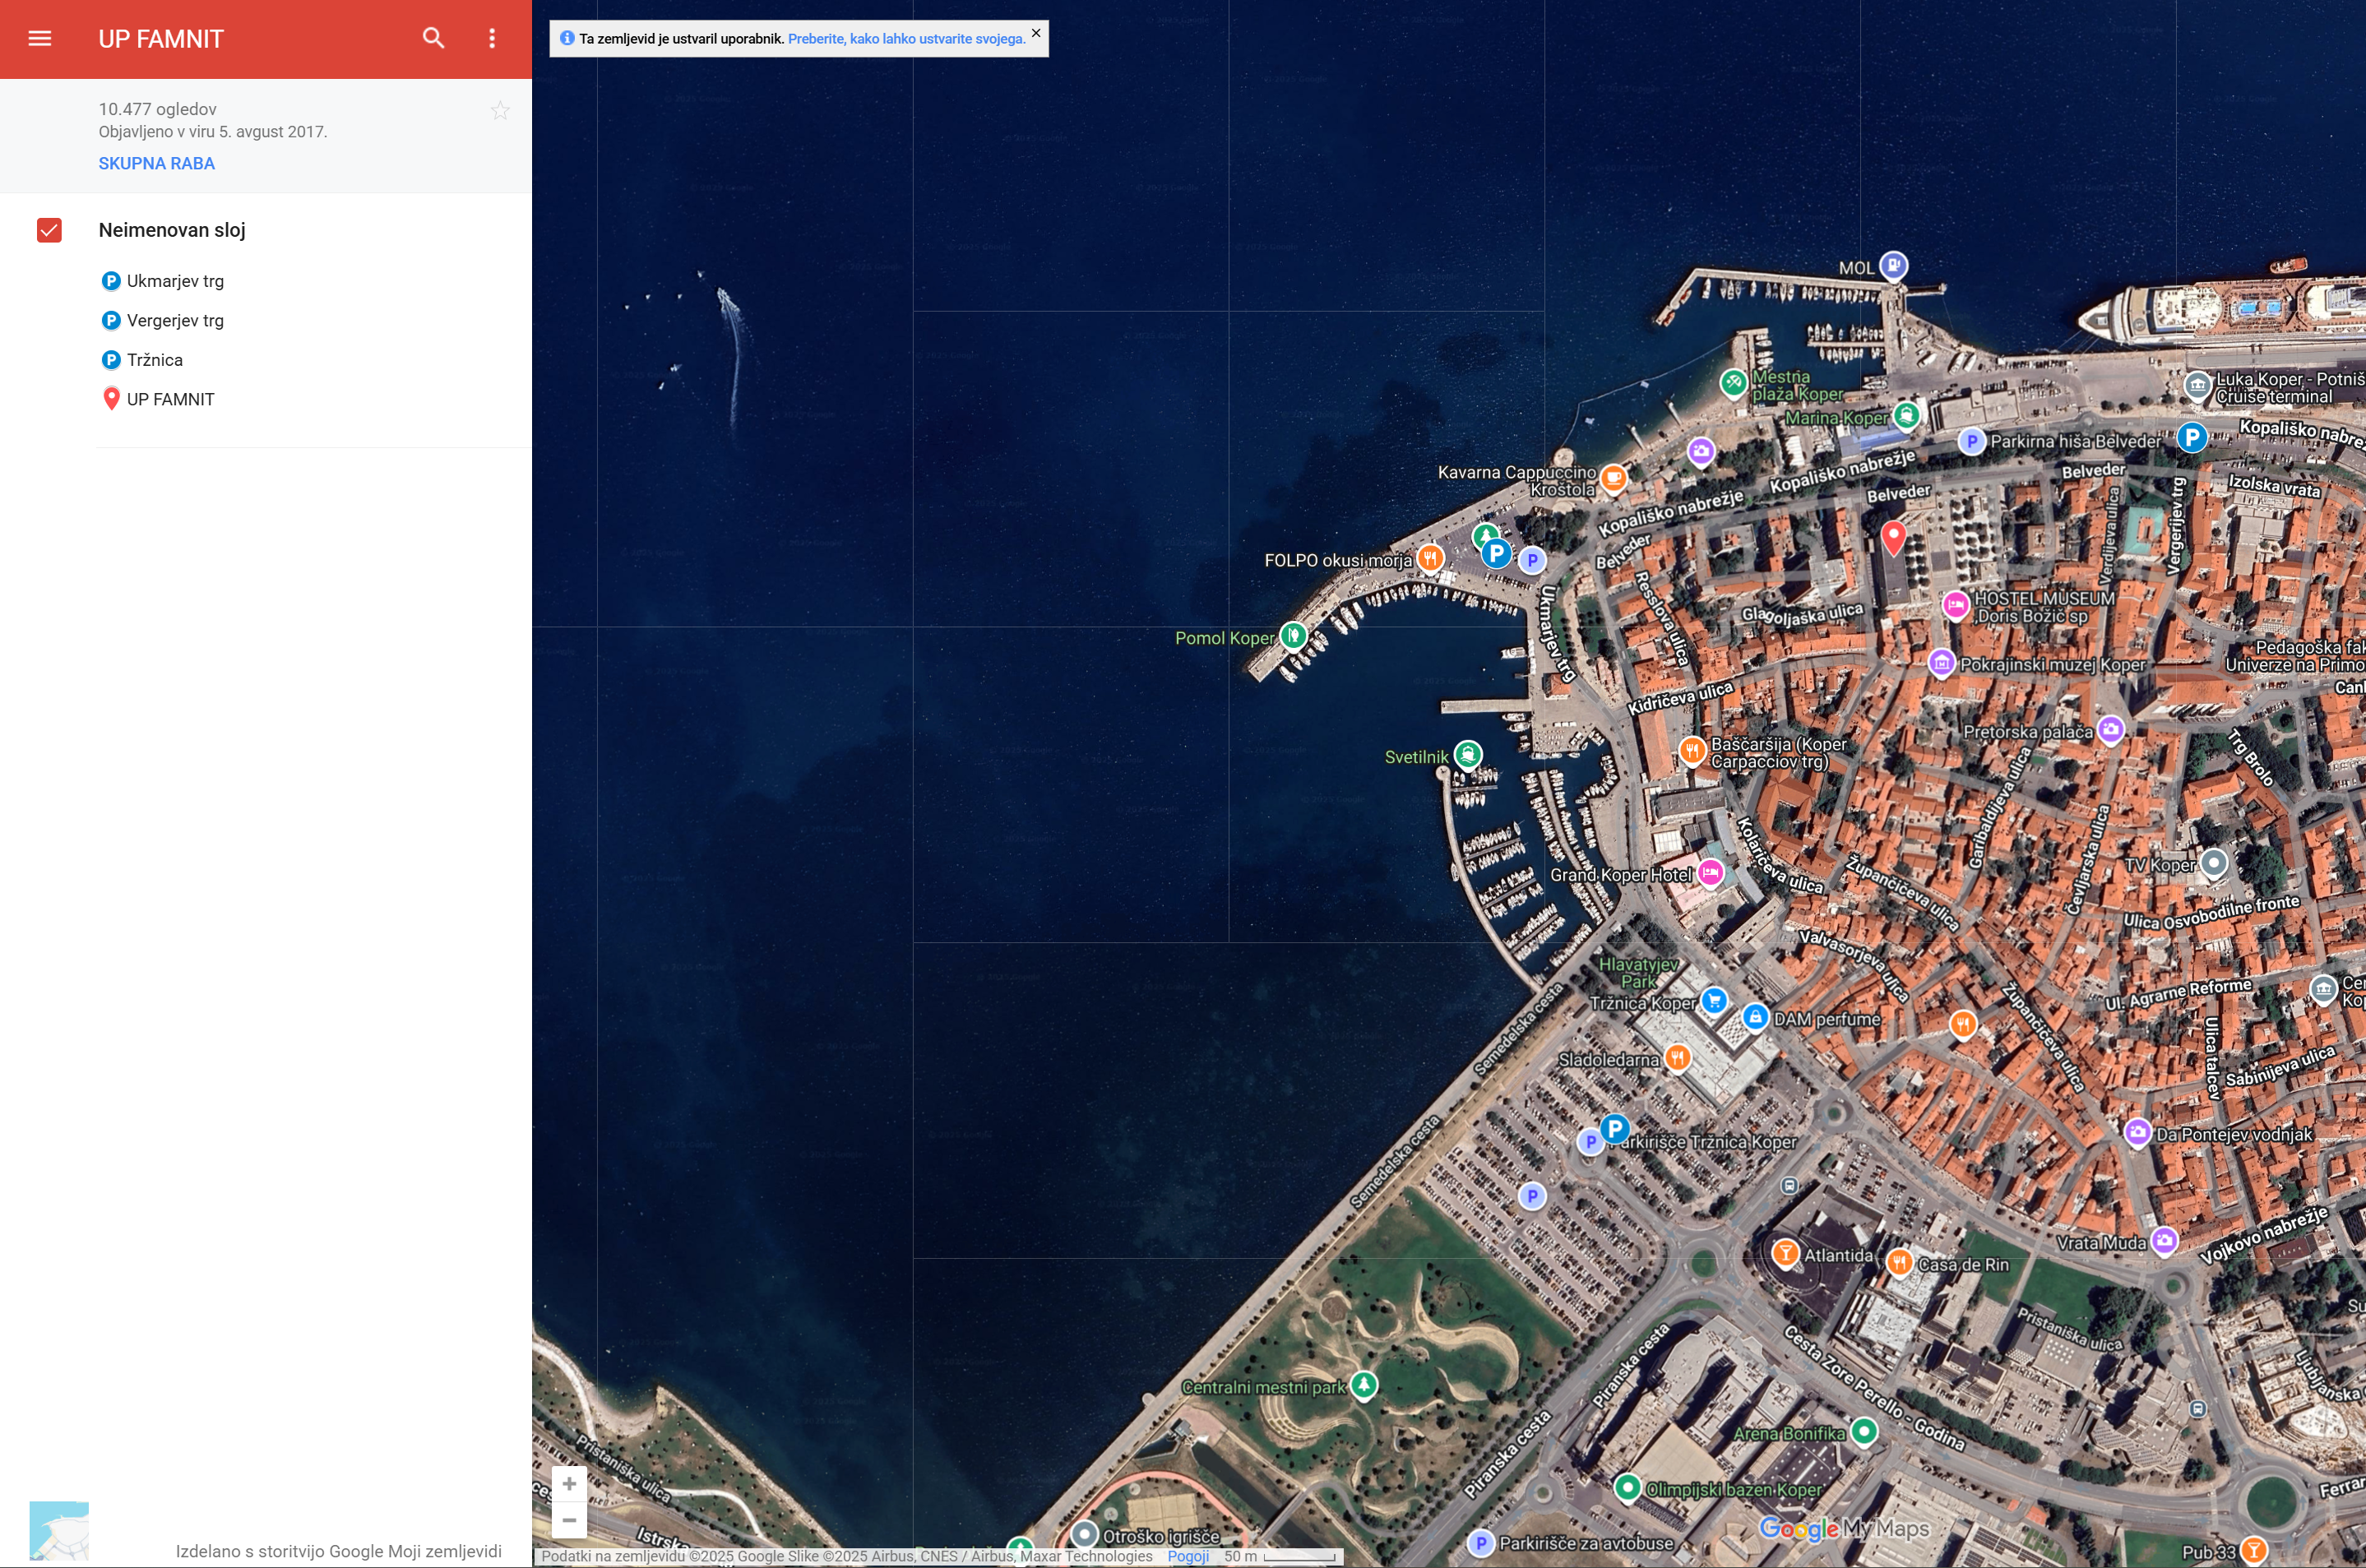Click the Grand Koper Hotel pink icon

click(x=1711, y=872)
